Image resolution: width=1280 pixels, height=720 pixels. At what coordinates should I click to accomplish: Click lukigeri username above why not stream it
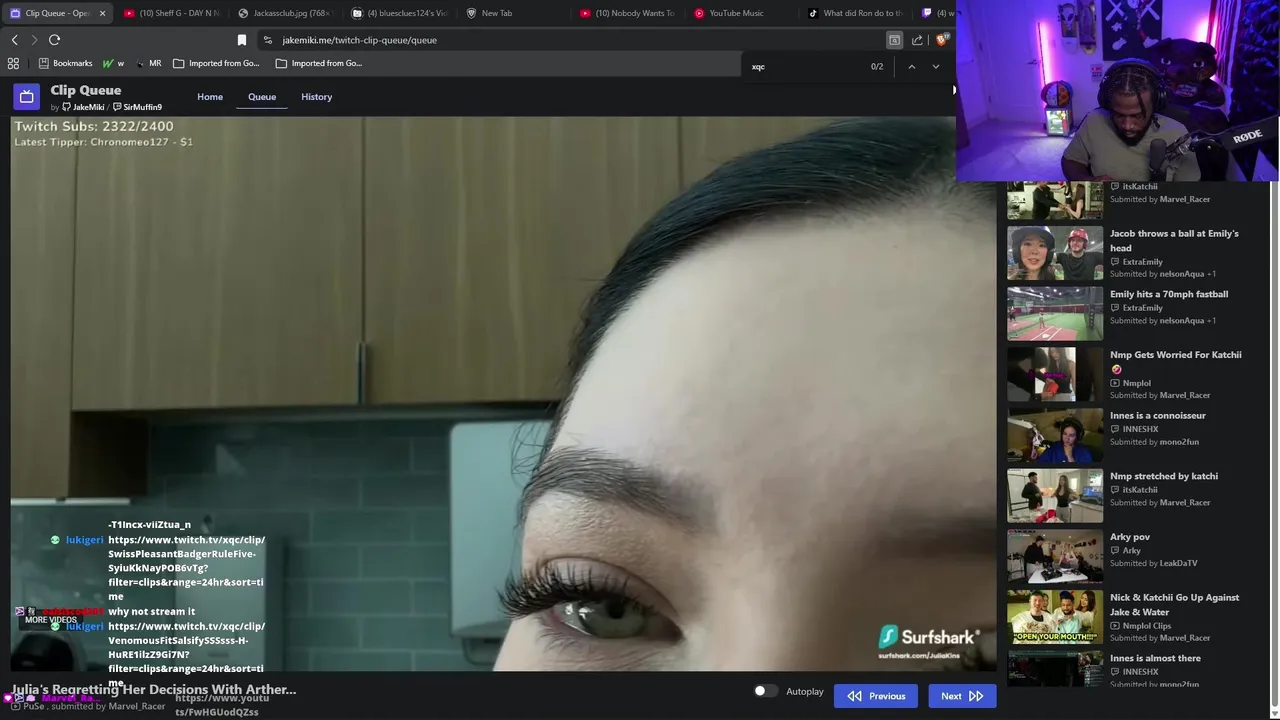pos(84,540)
